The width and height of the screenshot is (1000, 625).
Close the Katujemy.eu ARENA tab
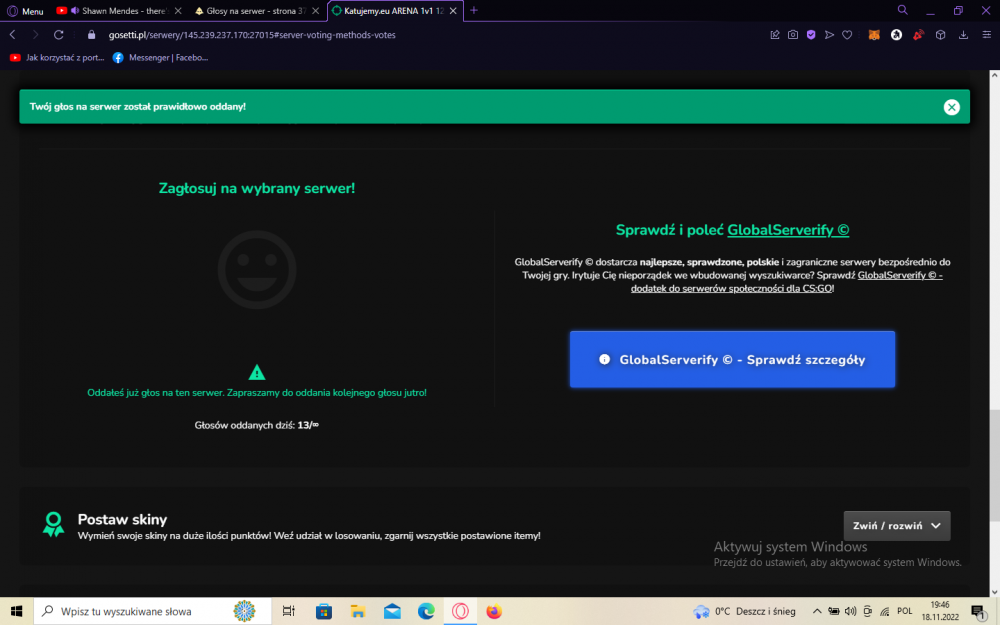click(453, 11)
